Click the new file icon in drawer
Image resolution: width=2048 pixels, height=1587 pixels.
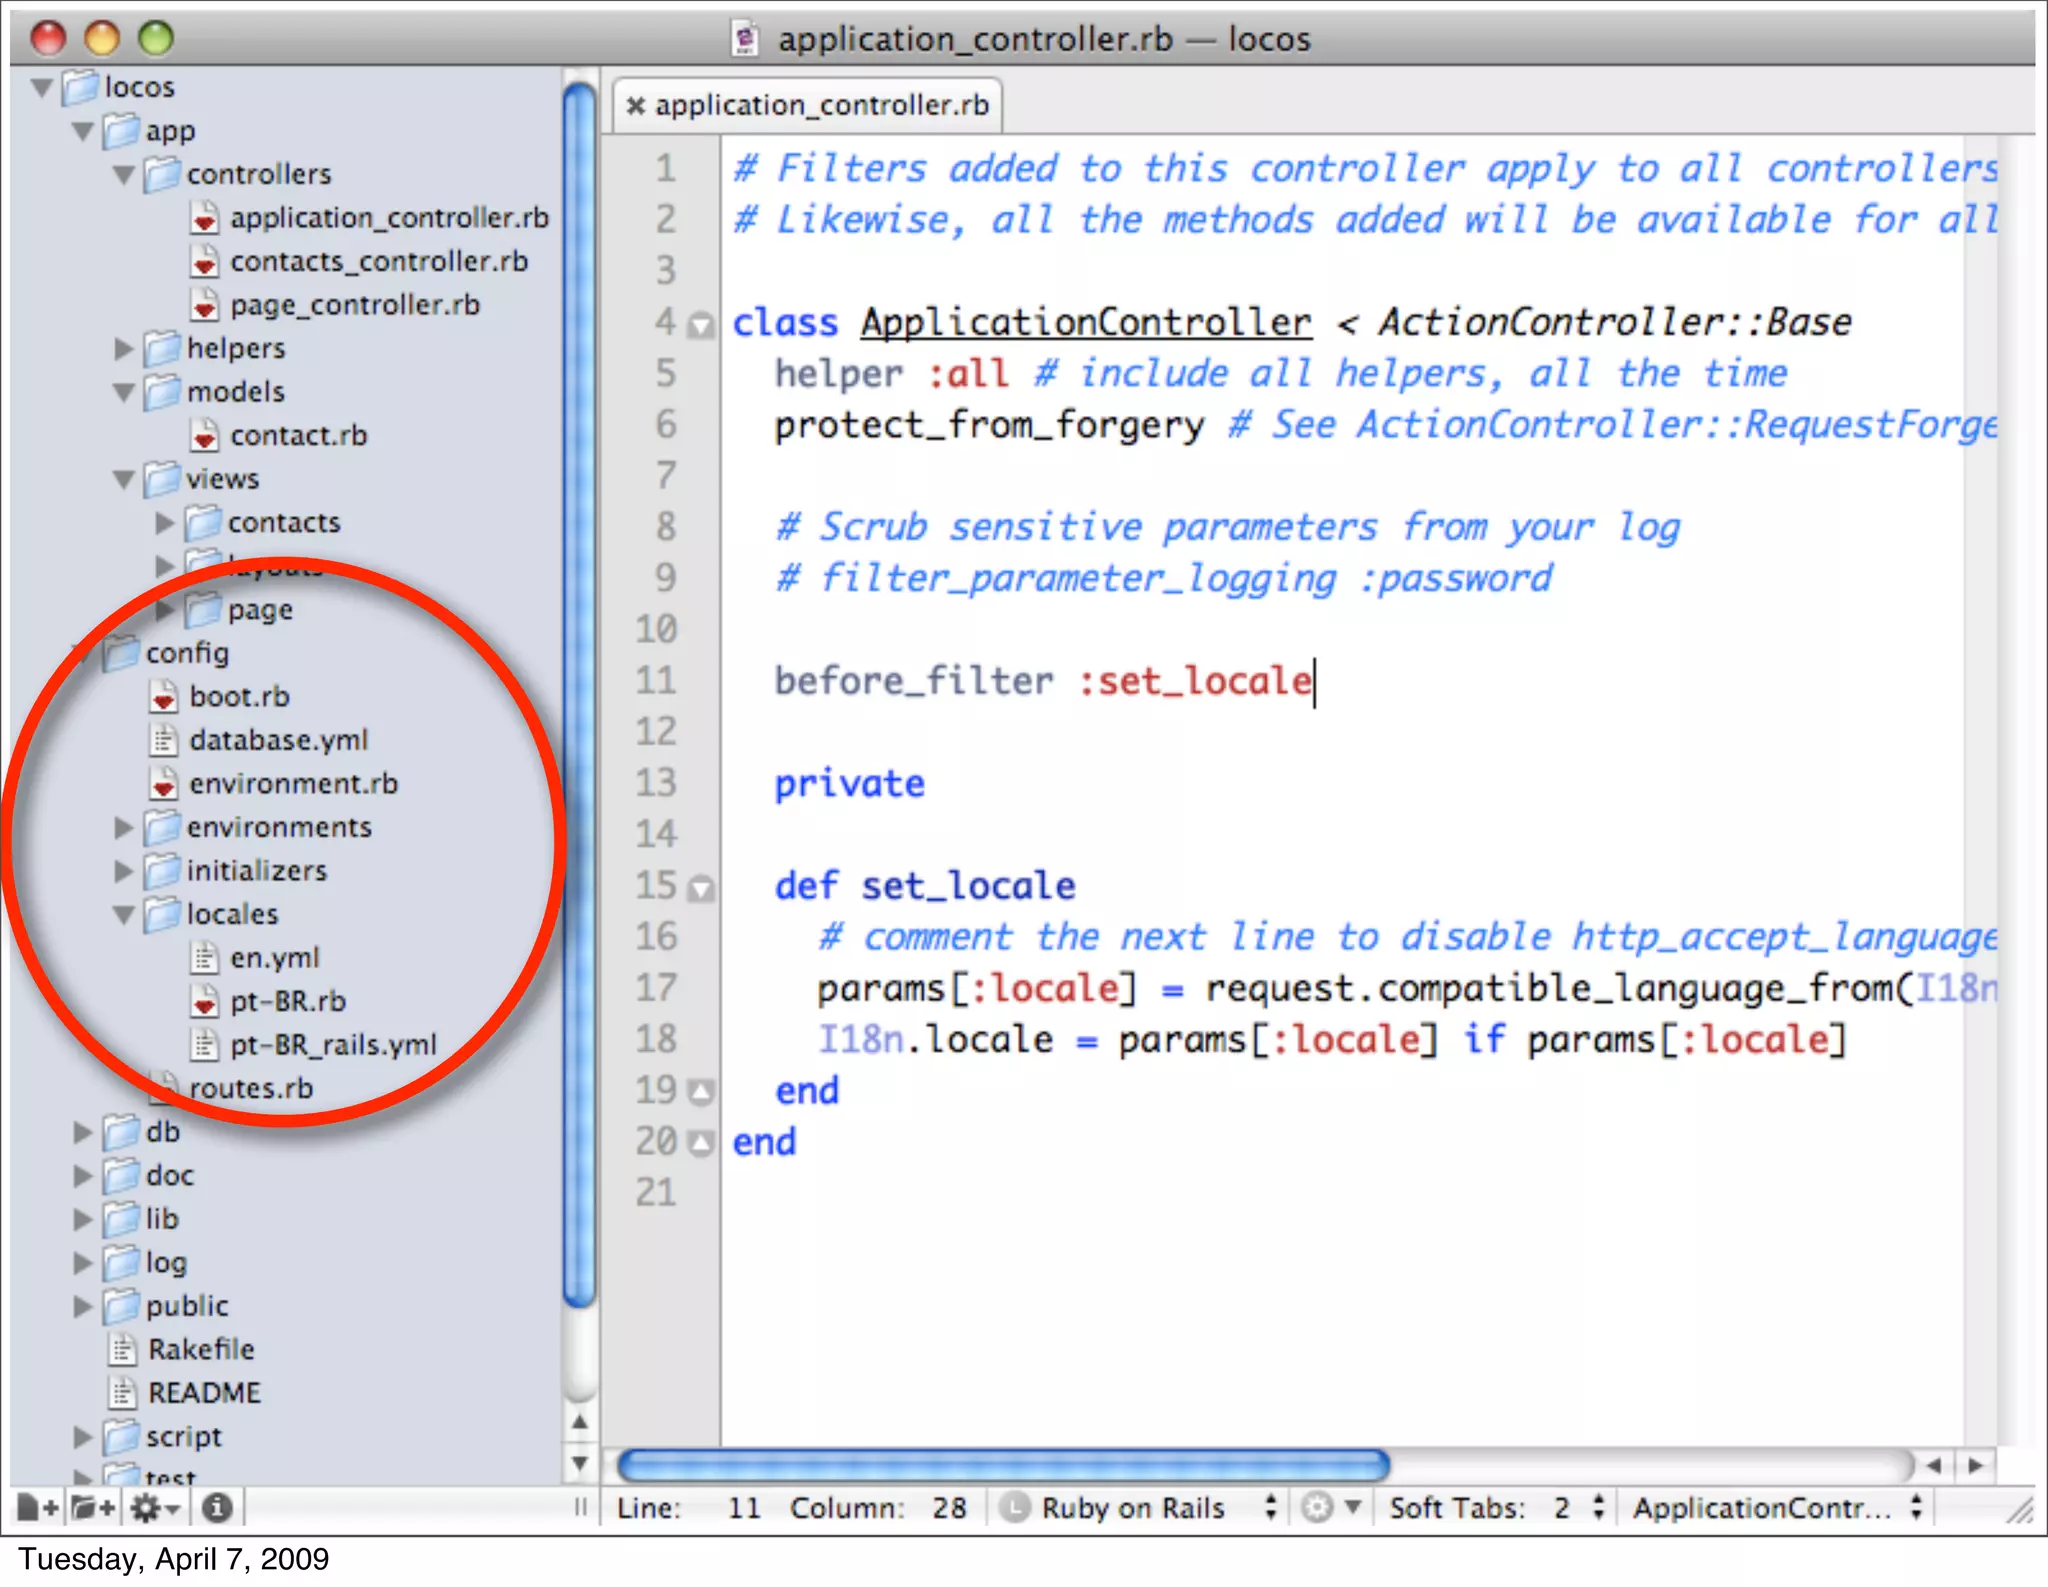coord(37,1507)
